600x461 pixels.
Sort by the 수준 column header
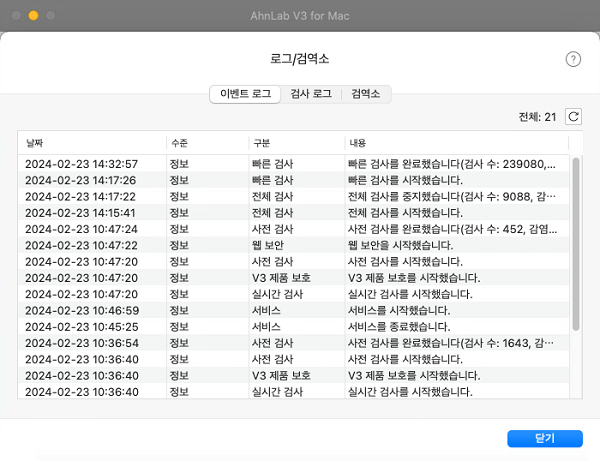tap(208, 143)
